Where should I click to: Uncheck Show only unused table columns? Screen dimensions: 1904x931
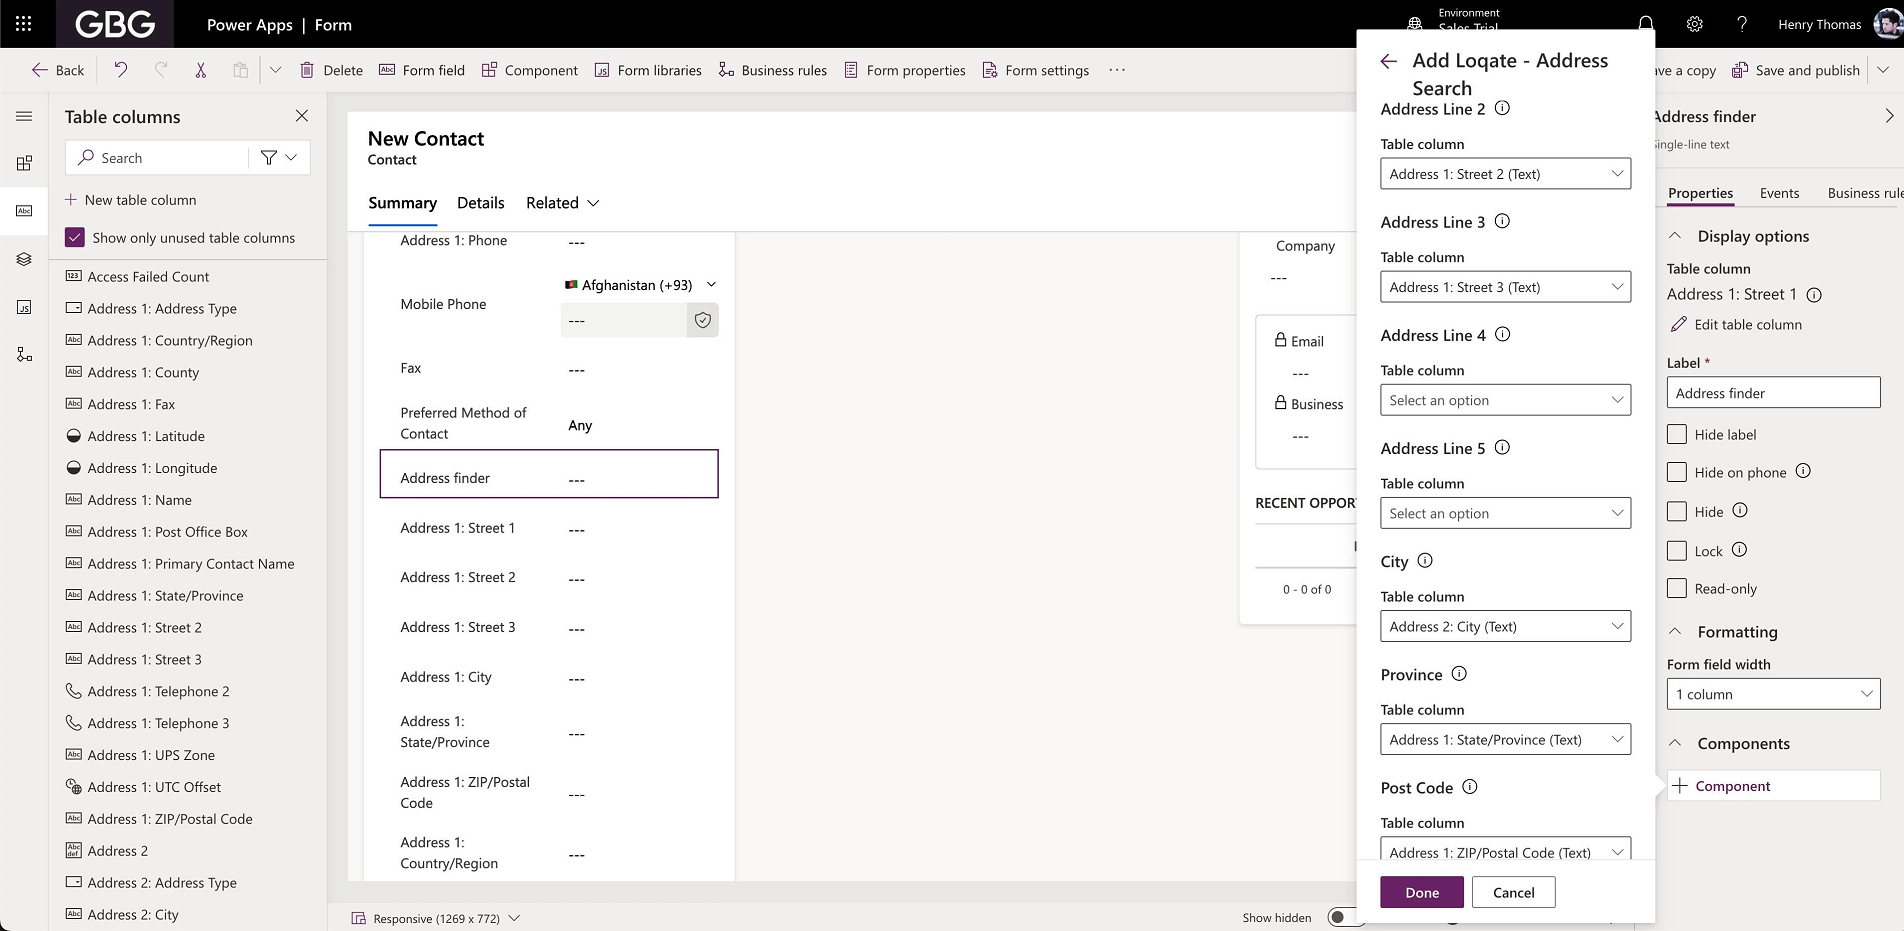click(x=74, y=237)
